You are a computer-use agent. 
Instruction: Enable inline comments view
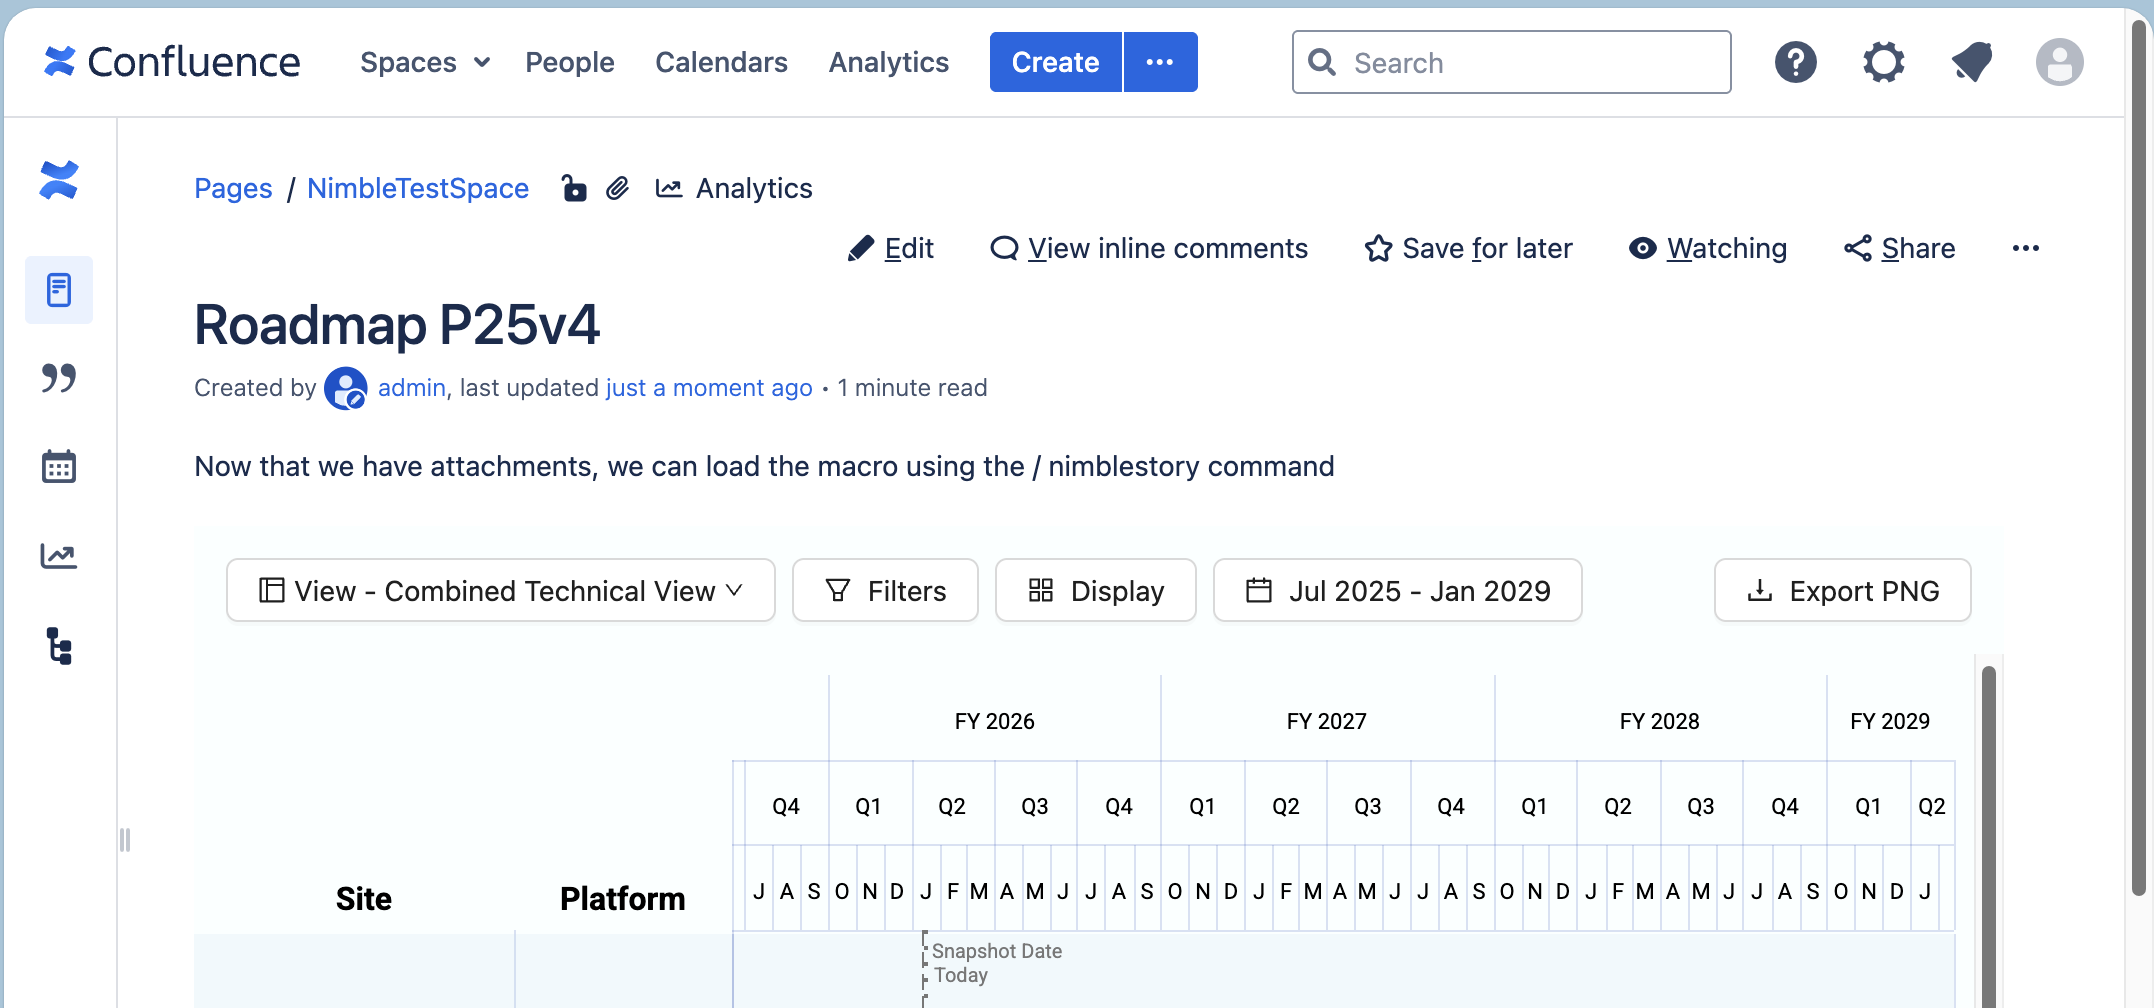(1148, 248)
